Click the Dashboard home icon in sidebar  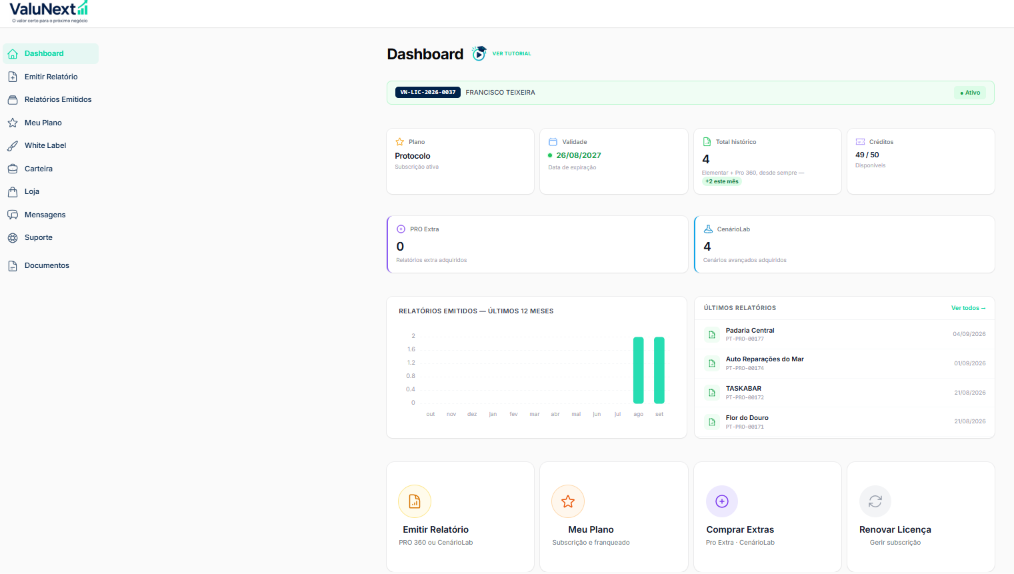pos(12,54)
